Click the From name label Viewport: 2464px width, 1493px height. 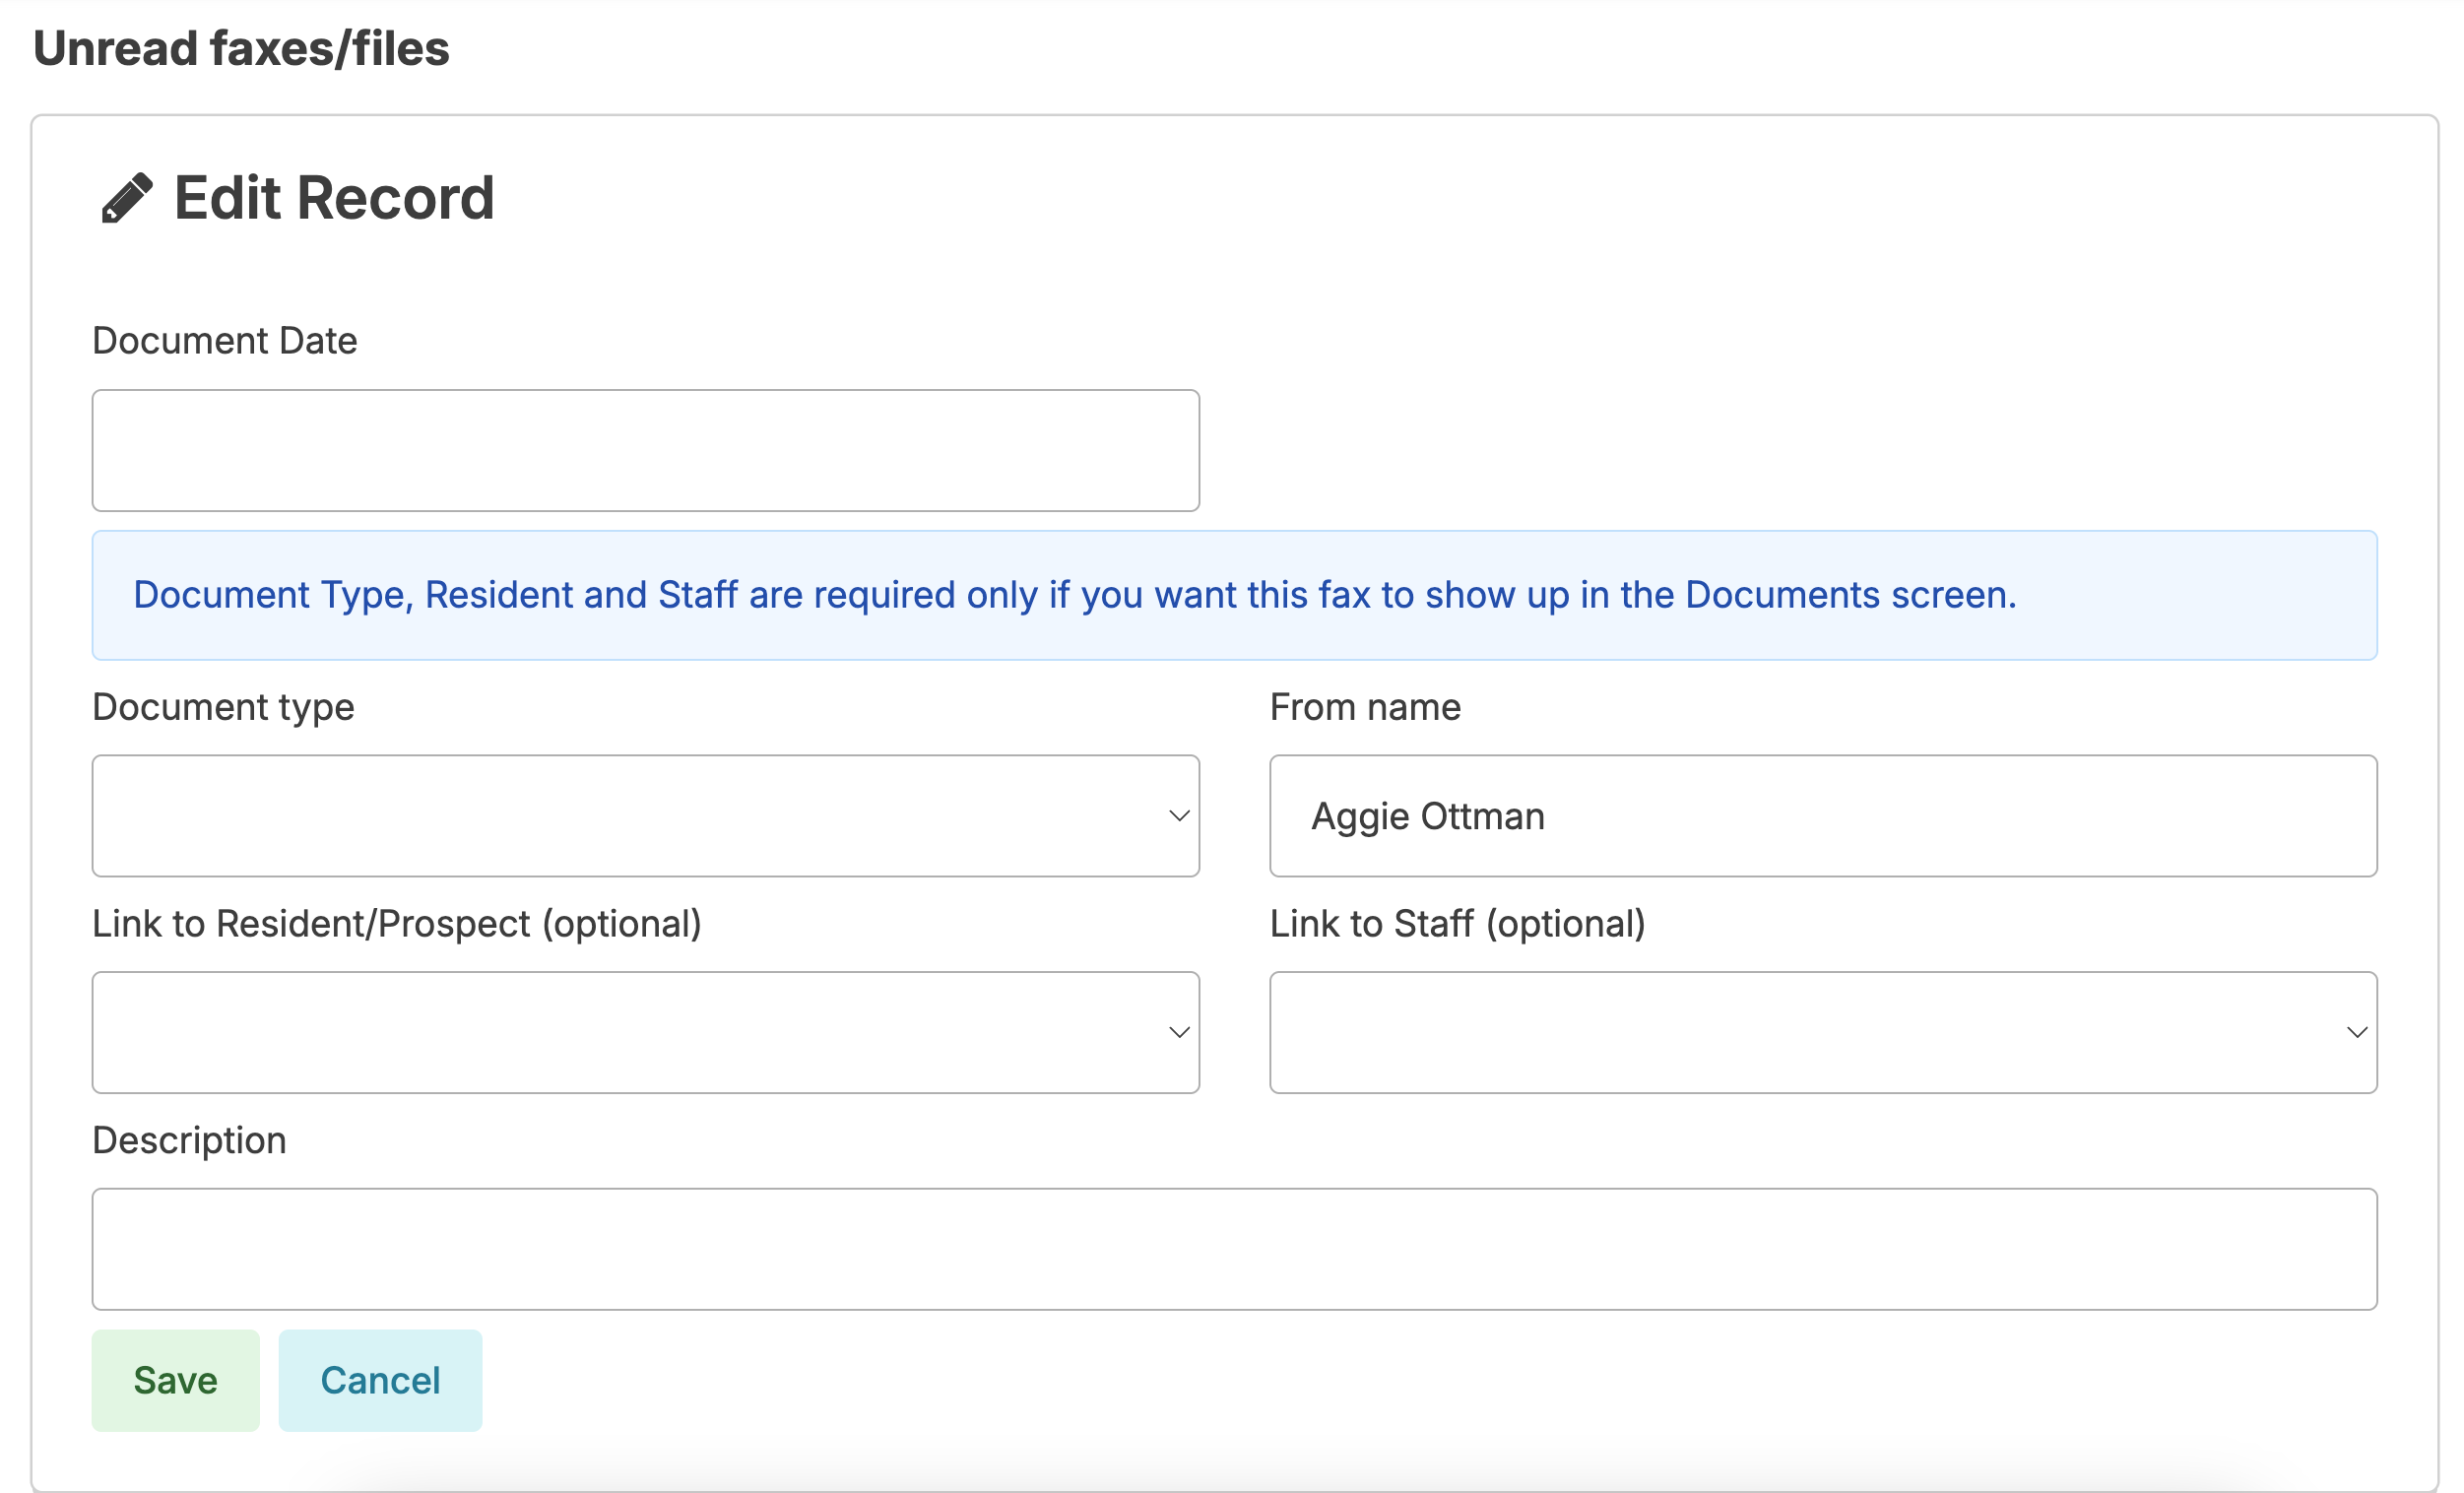pos(1364,707)
